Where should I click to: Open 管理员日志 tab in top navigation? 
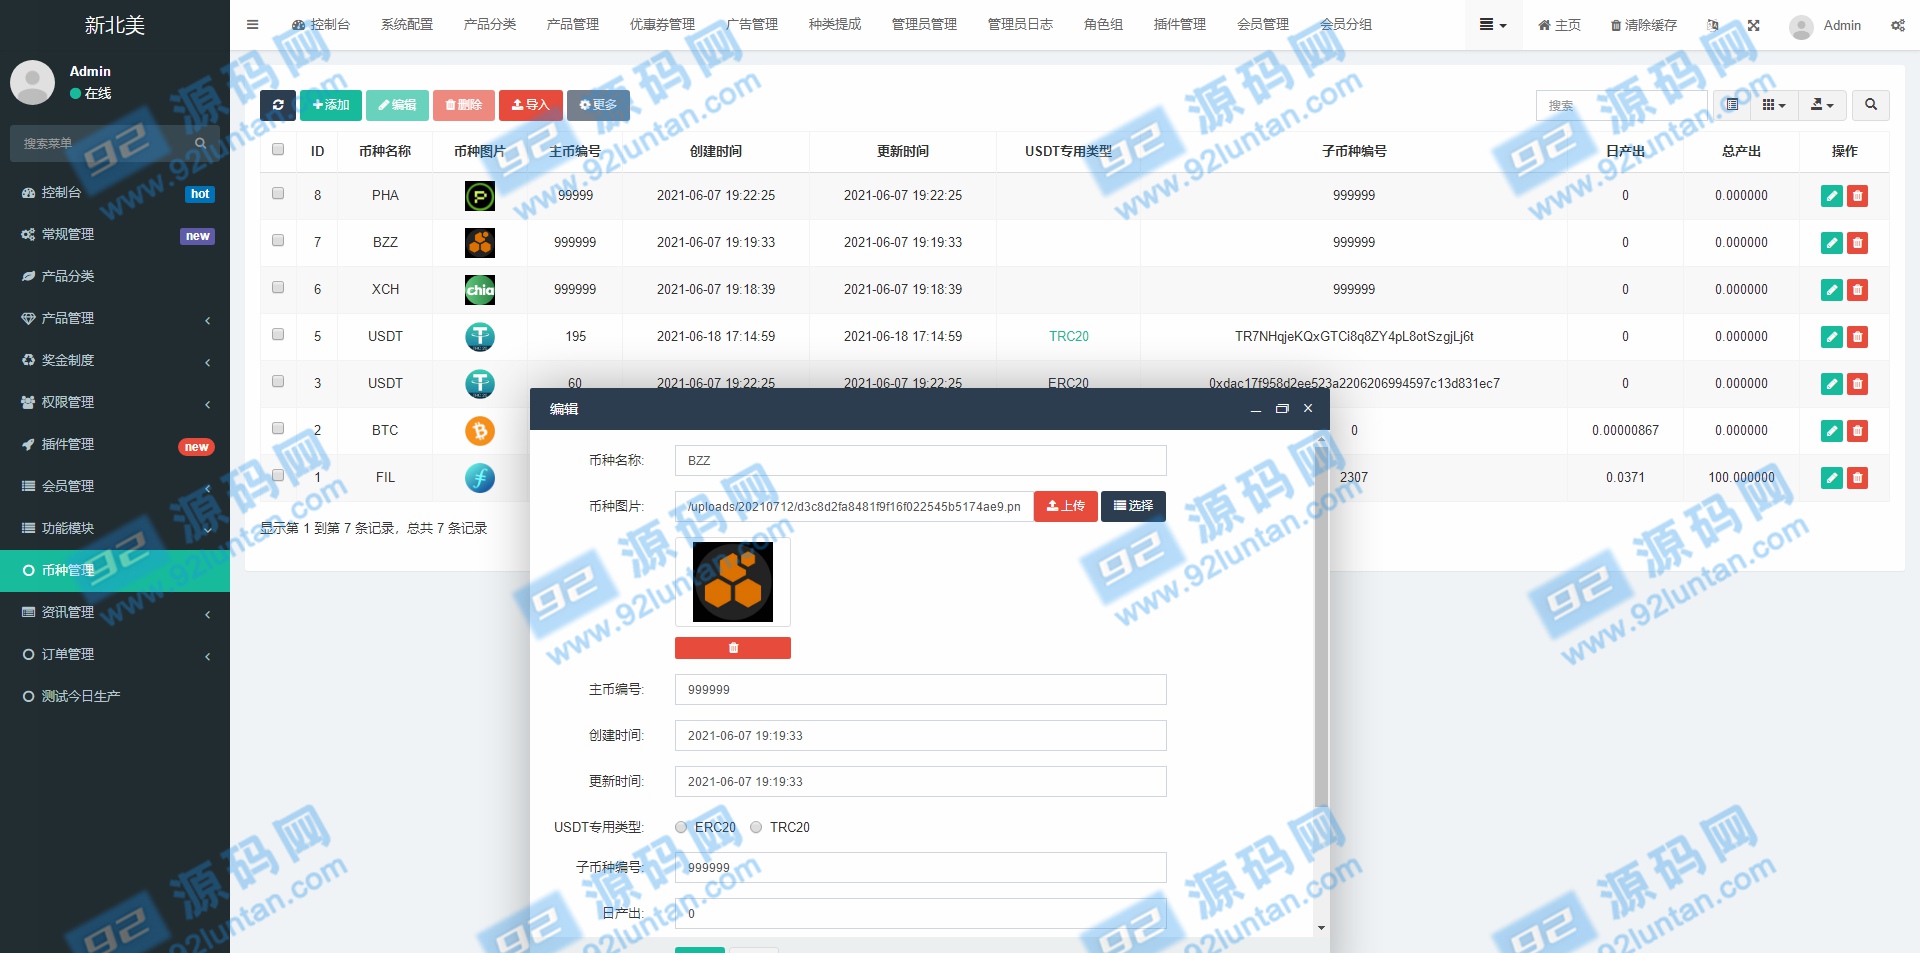tap(1020, 24)
